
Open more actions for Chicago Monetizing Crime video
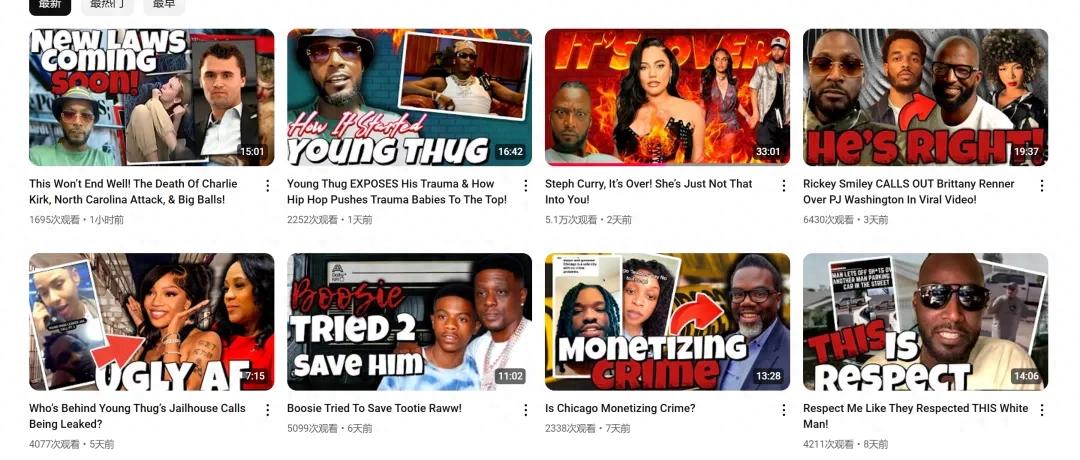(783, 410)
